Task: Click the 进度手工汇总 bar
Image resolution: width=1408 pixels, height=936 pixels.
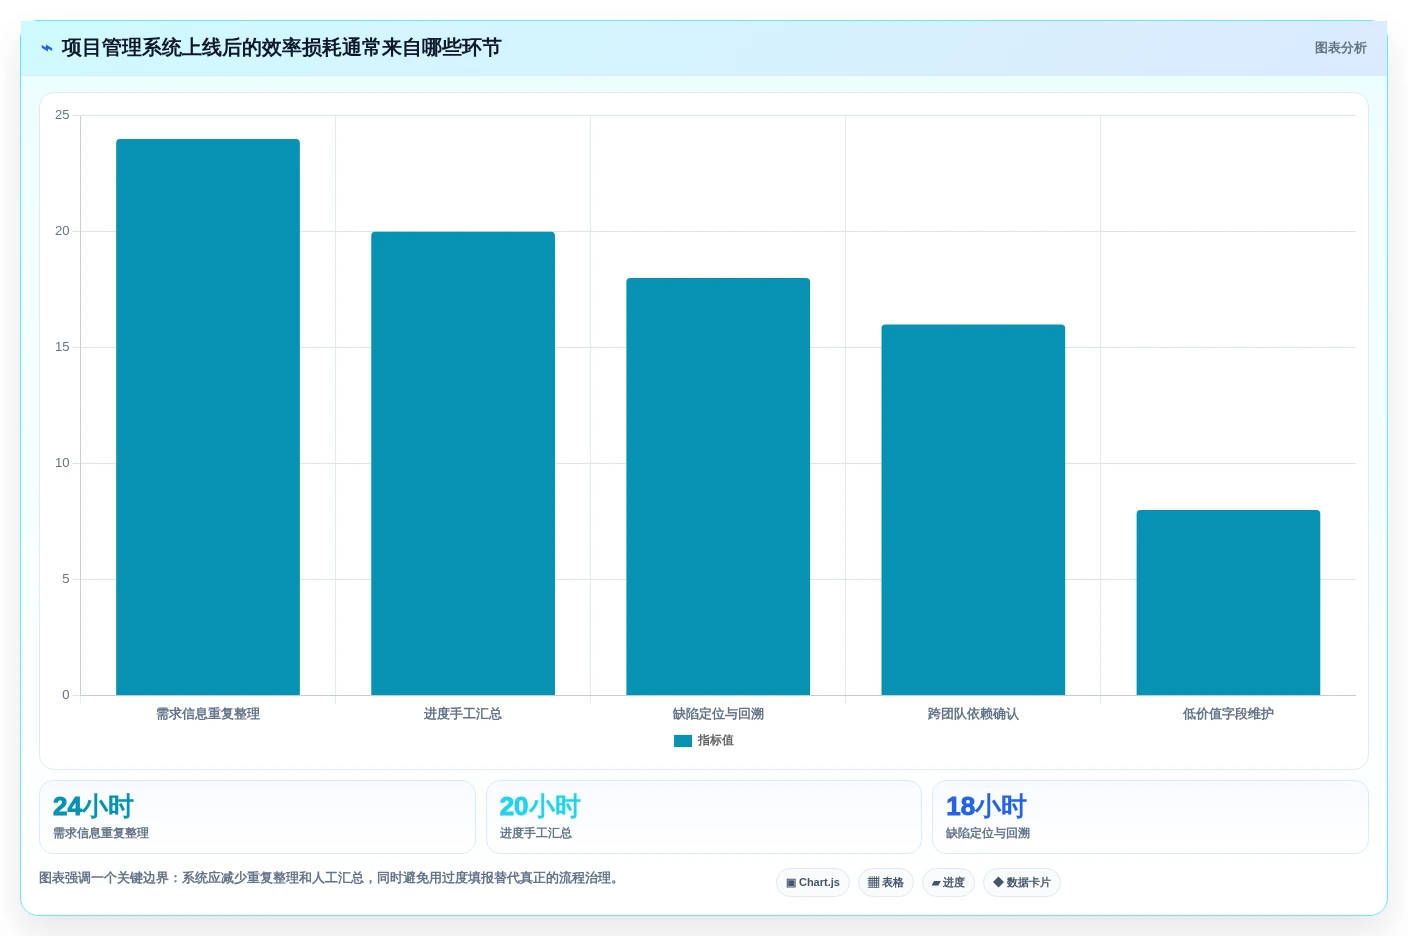Action: (463, 463)
